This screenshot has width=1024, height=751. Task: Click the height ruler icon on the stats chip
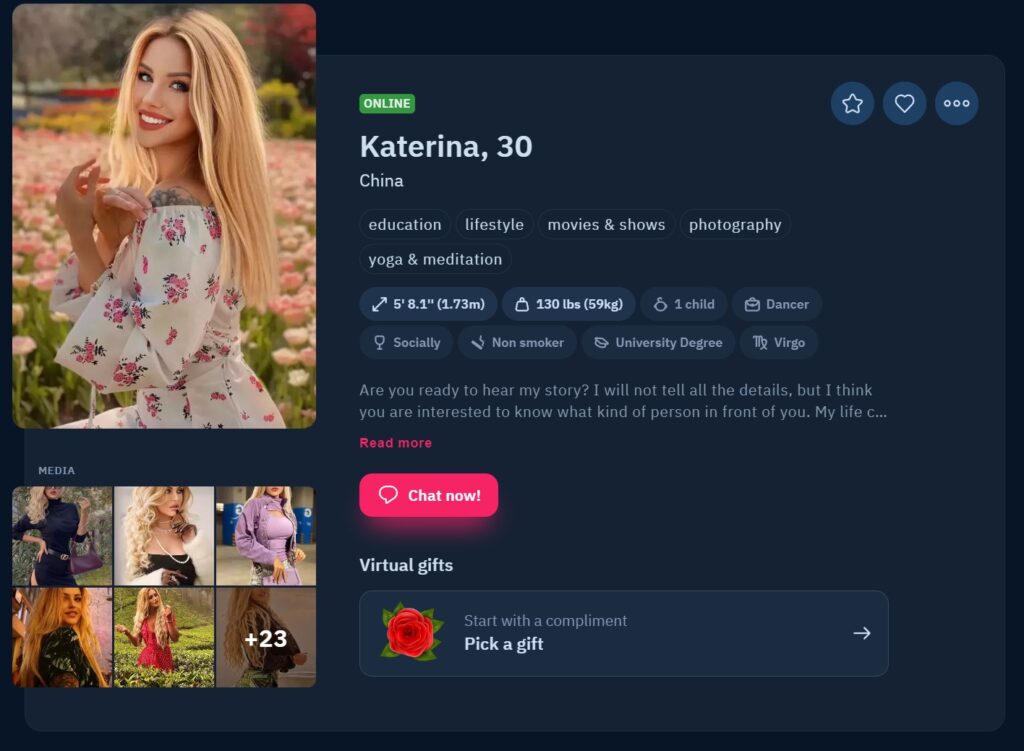[378, 303]
